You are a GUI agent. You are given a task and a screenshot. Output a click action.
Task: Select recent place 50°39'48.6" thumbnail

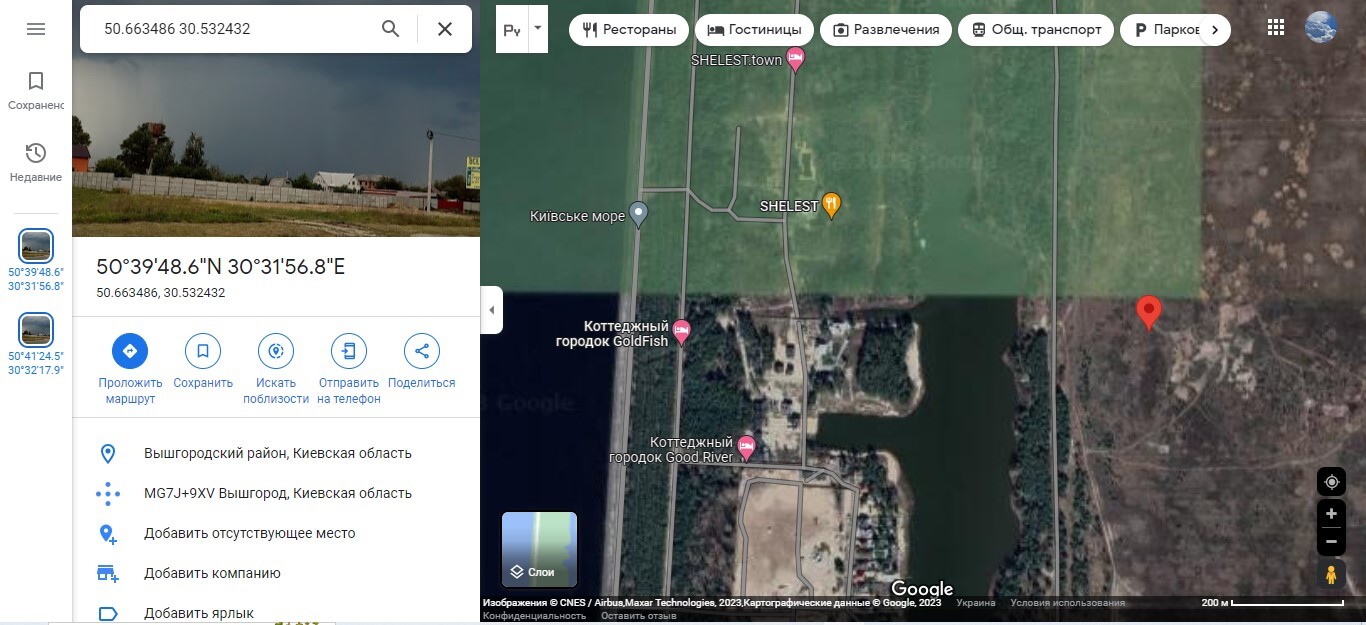point(36,246)
